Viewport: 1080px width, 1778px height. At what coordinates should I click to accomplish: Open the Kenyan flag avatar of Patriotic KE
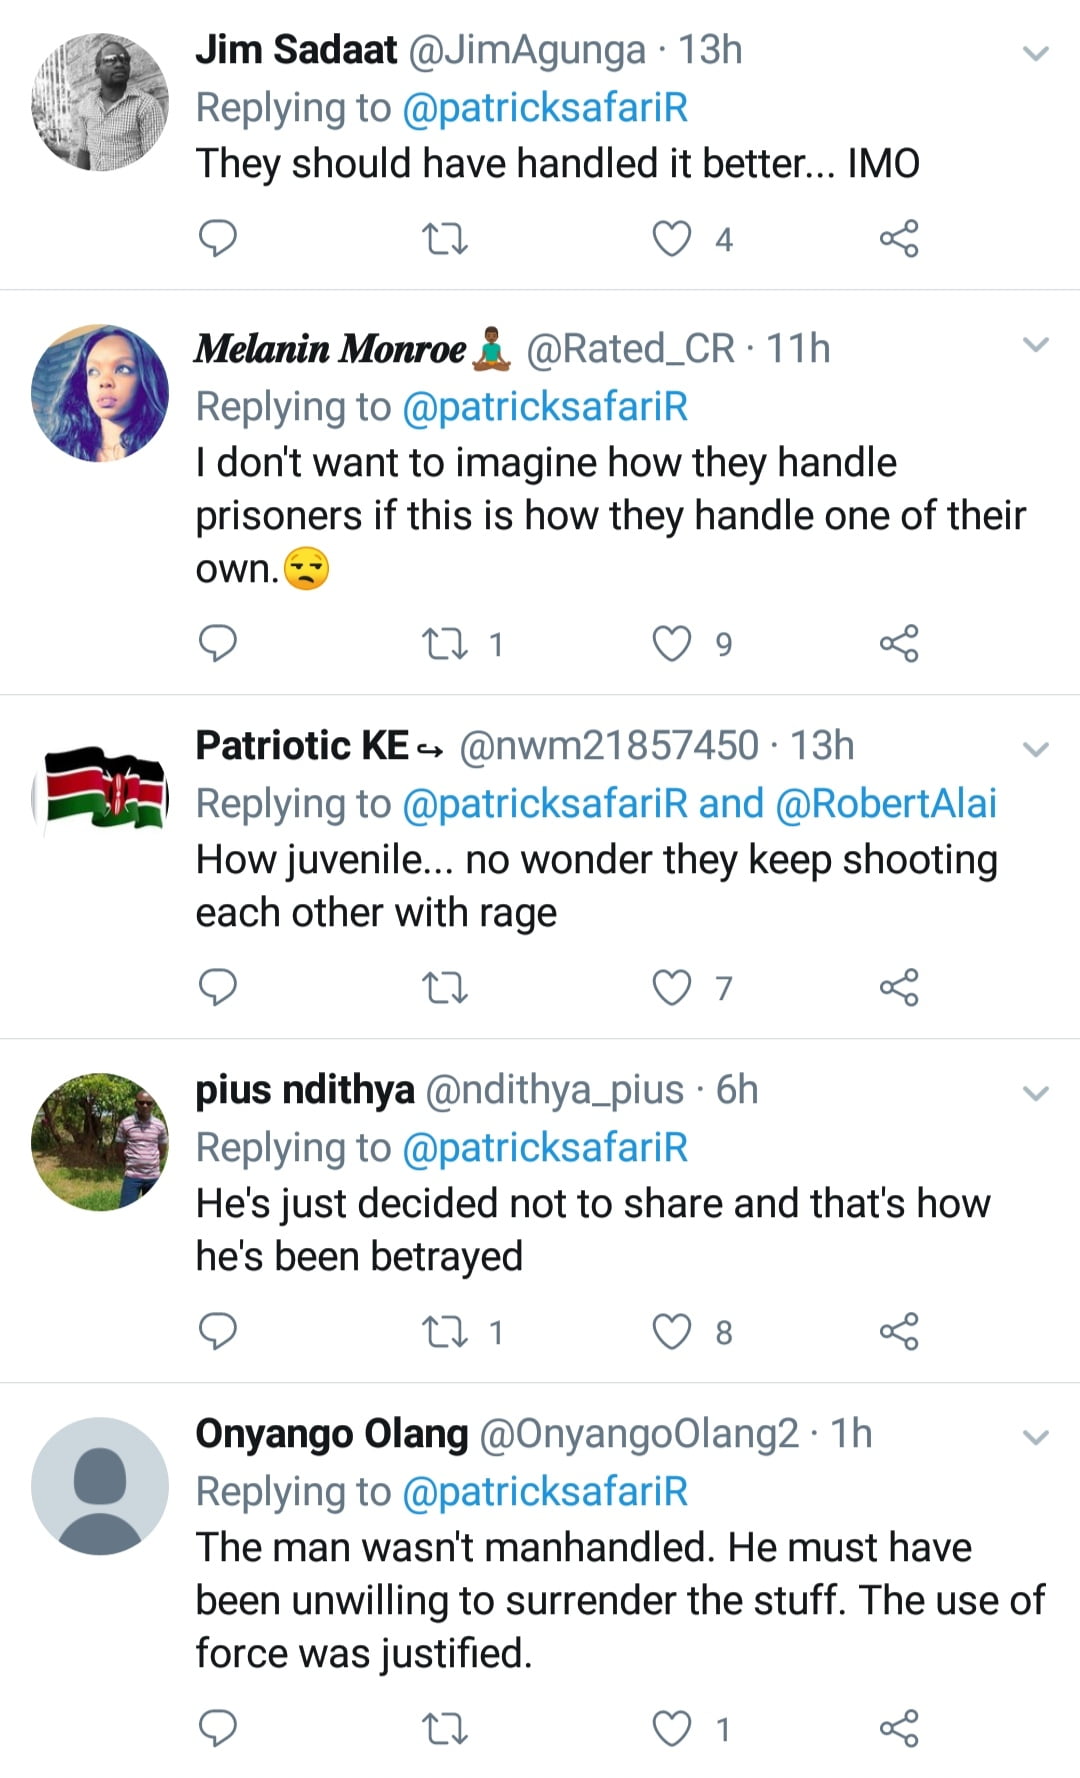[100, 790]
